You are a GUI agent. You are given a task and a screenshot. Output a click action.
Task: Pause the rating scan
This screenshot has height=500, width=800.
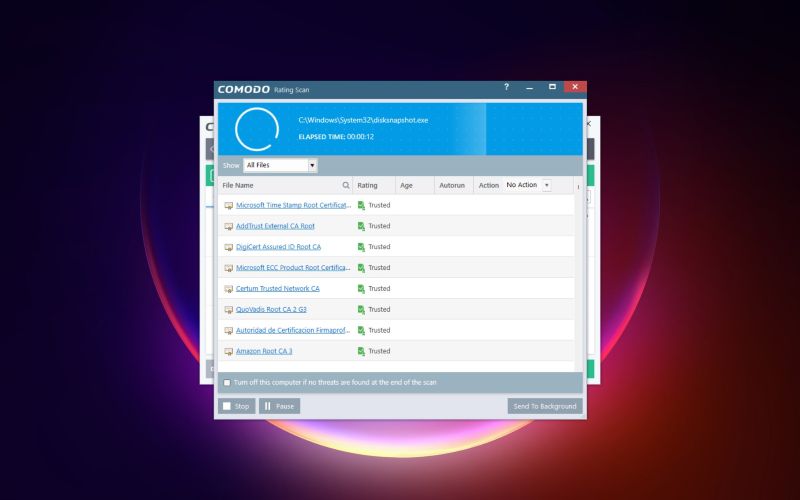coord(280,406)
